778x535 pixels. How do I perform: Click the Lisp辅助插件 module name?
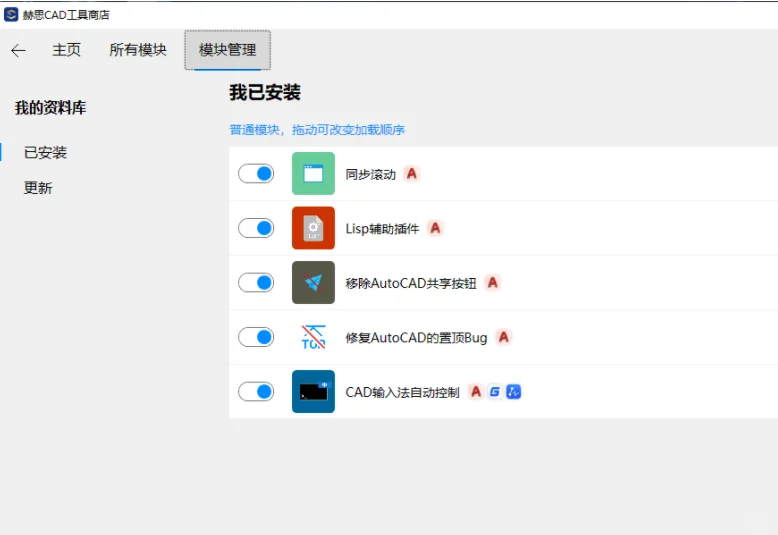(382, 229)
